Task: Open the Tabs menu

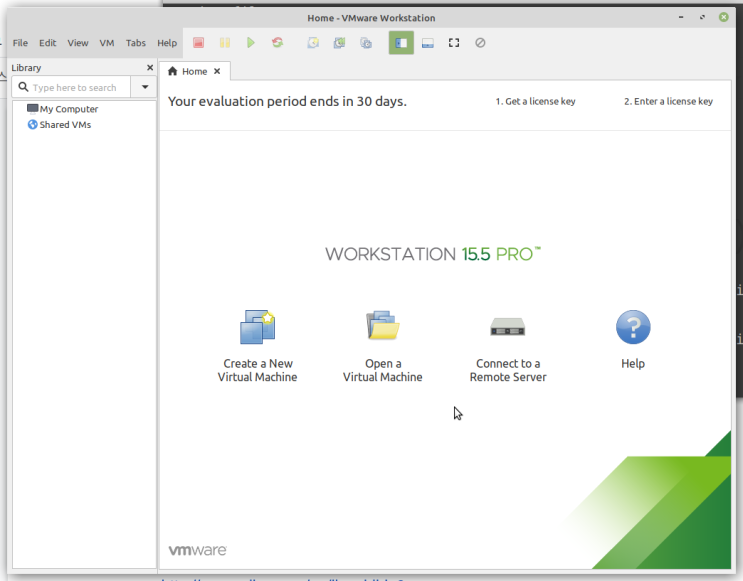Action: tap(136, 43)
